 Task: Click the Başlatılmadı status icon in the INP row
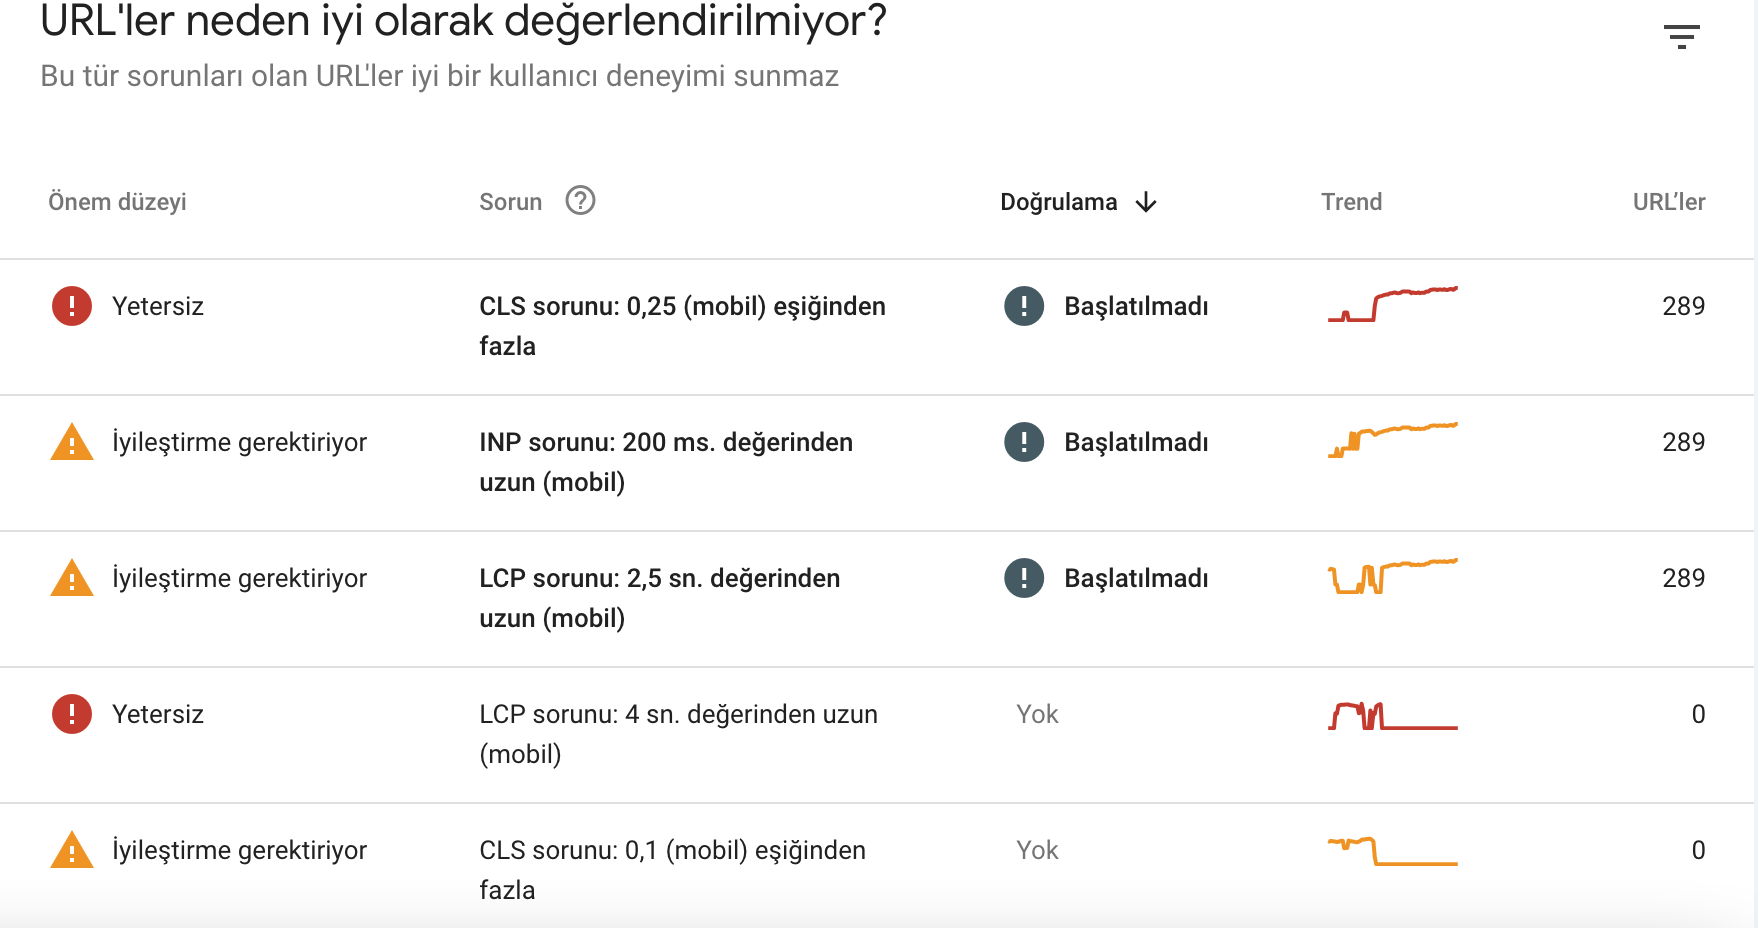click(1024, 442)
